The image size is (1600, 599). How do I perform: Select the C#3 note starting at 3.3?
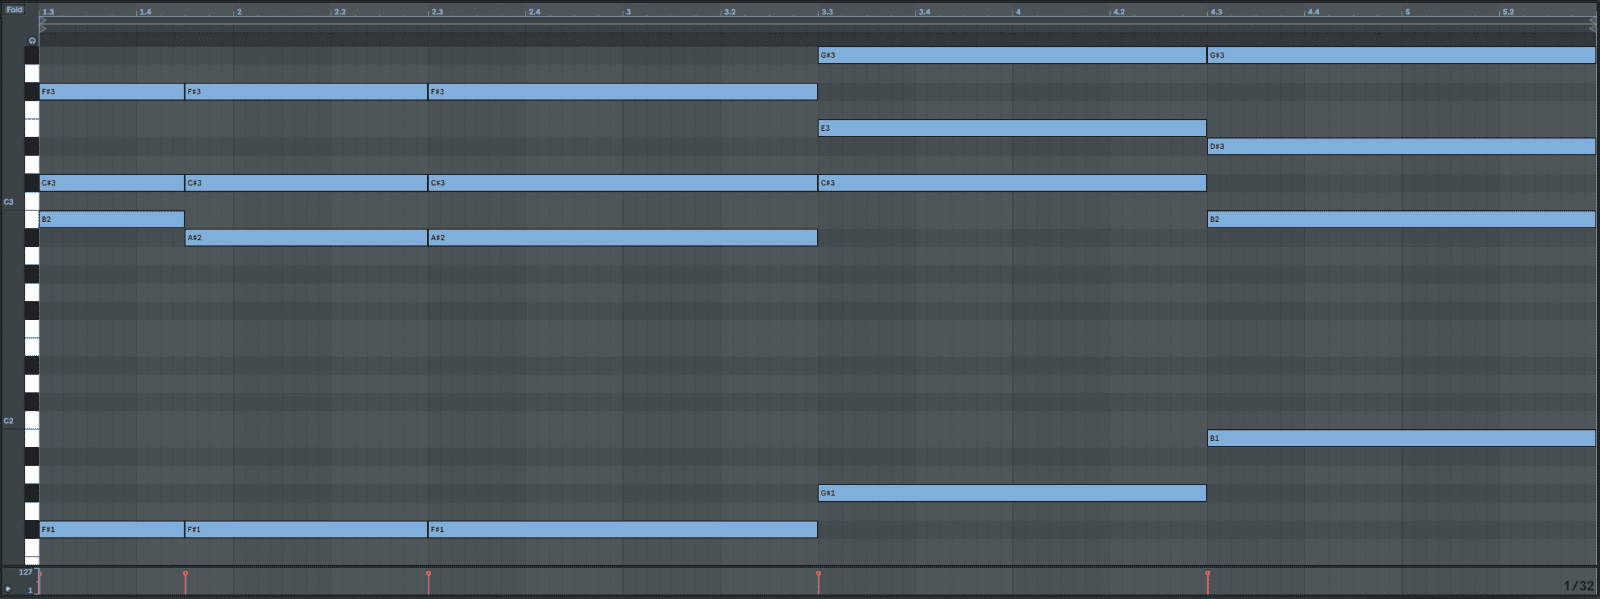click(x=1012, y=183)
